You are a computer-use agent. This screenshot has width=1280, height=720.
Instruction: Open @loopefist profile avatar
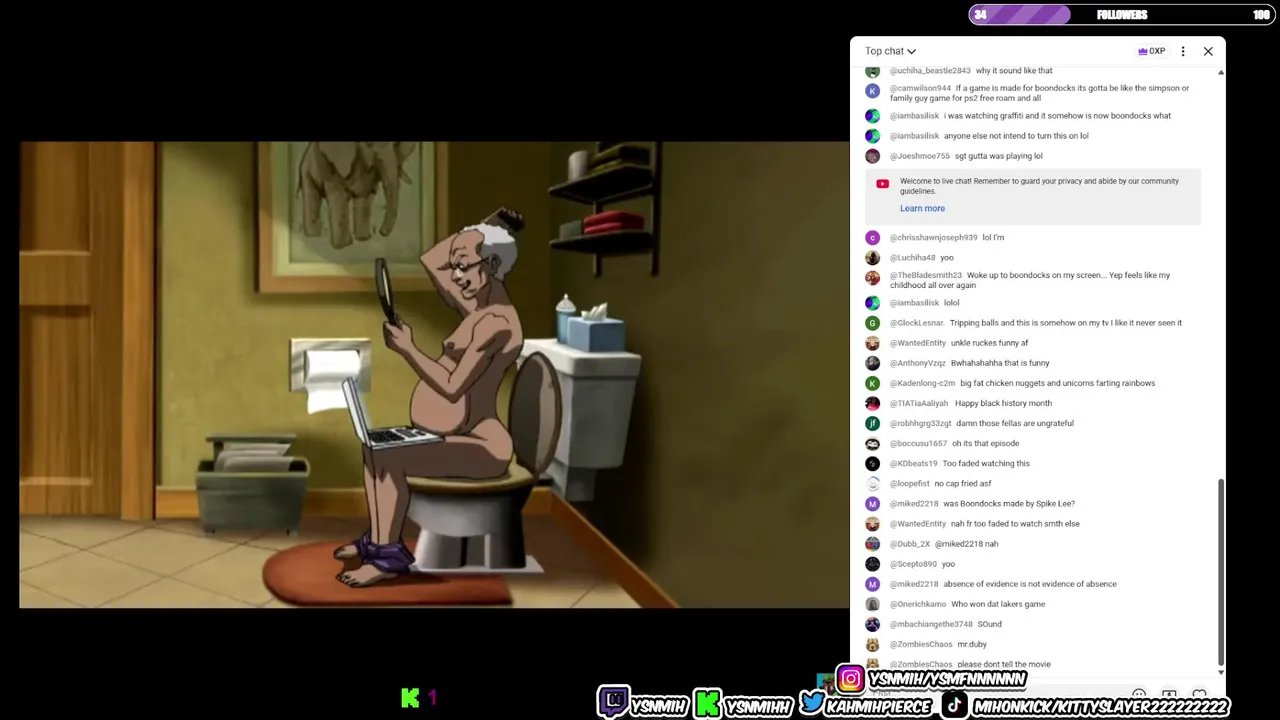click(873, 484)
